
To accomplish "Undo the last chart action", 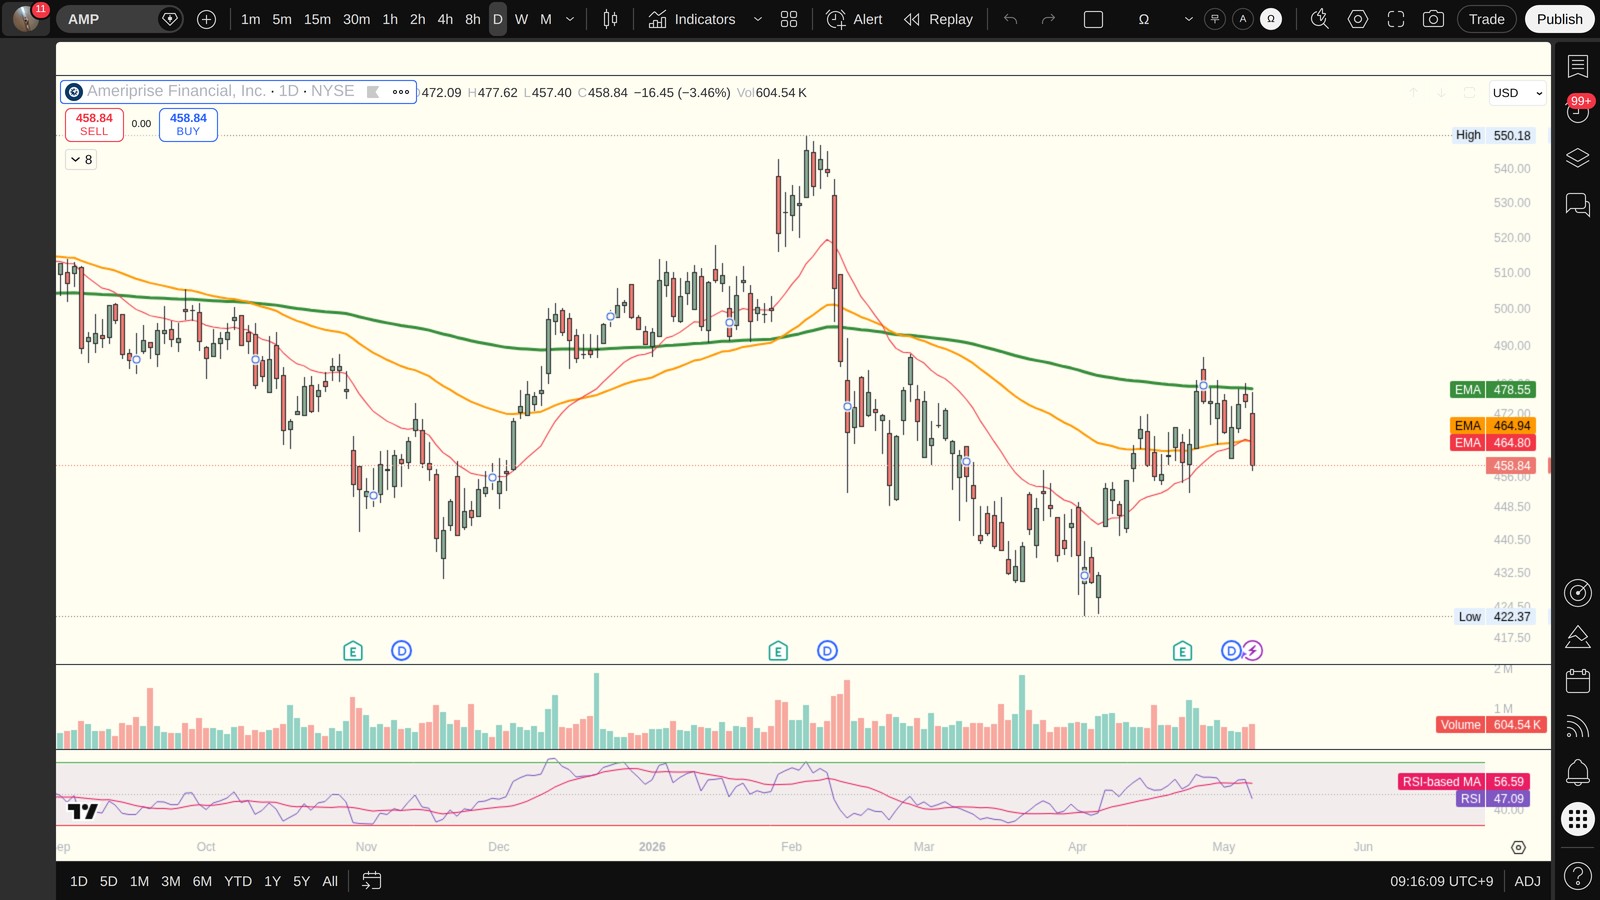I will click(x=1010, y=19).
